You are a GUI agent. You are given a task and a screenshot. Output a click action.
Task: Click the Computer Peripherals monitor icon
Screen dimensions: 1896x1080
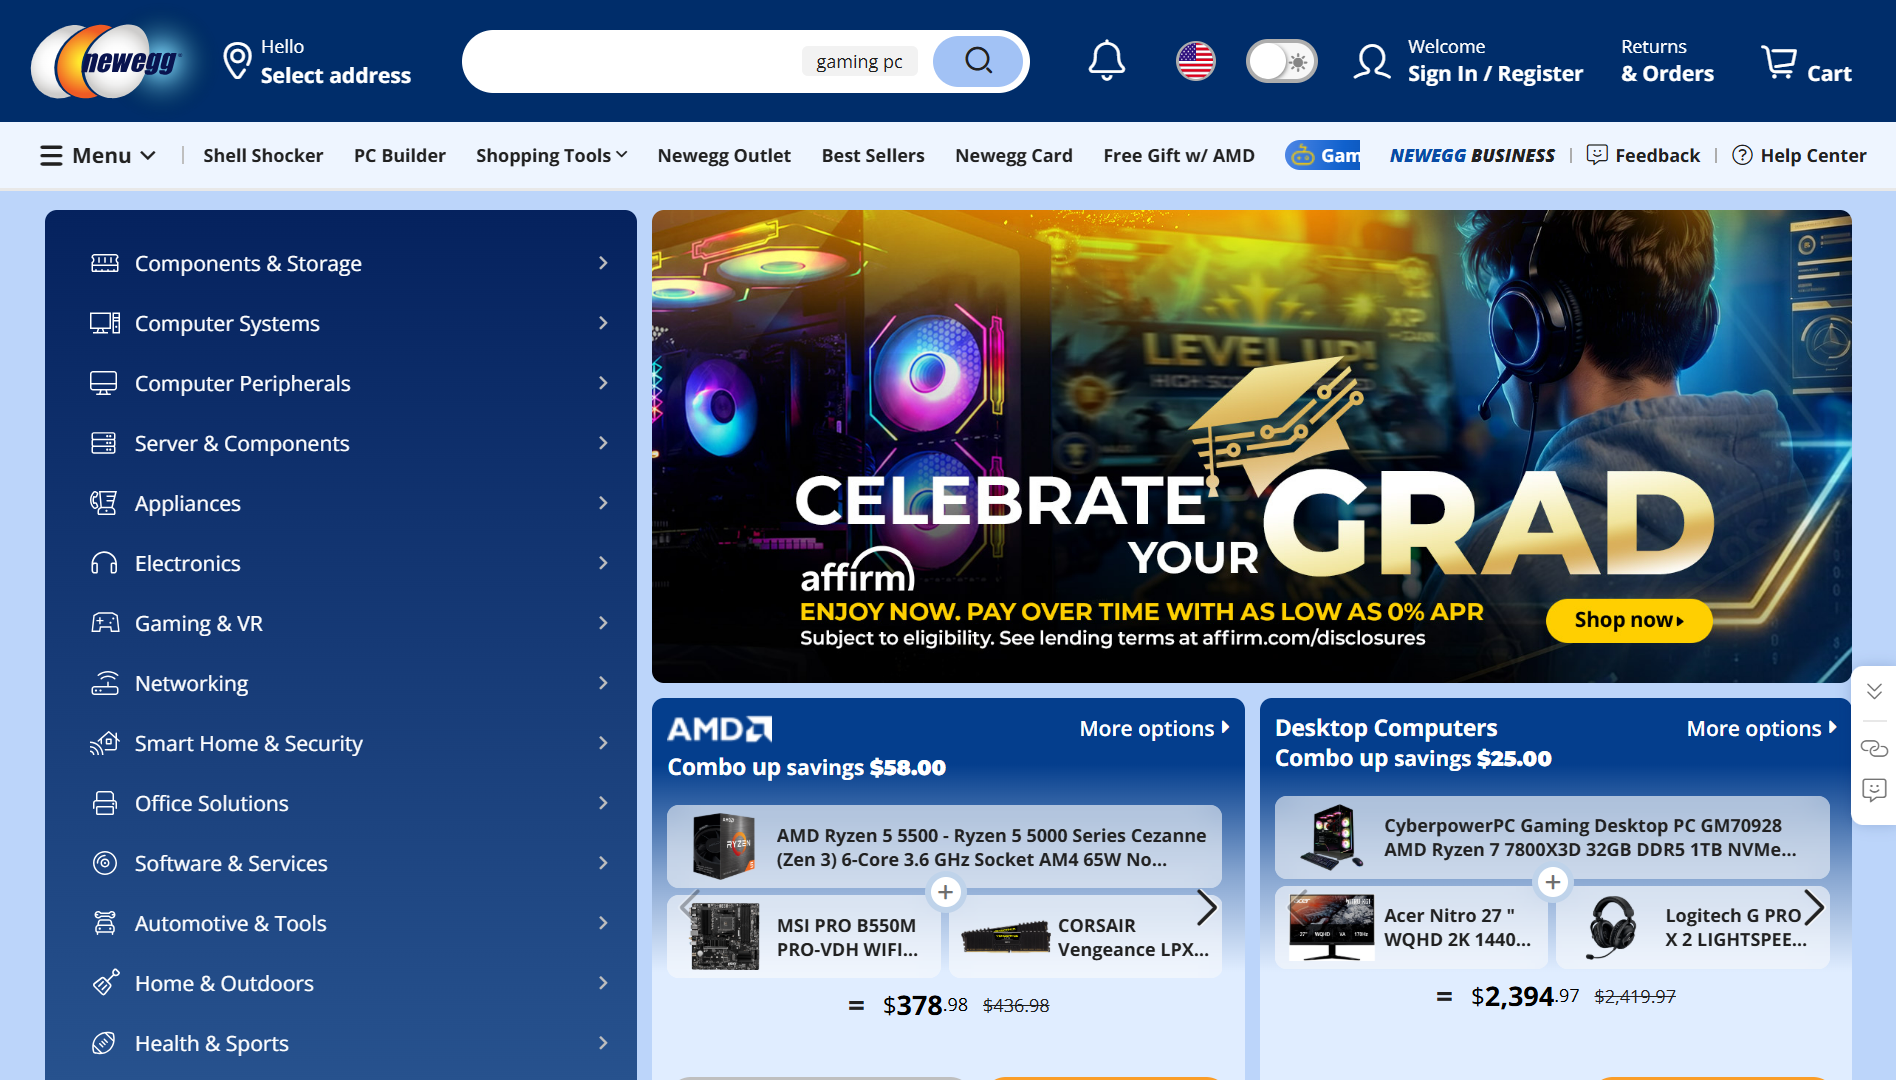coord(104,383)
